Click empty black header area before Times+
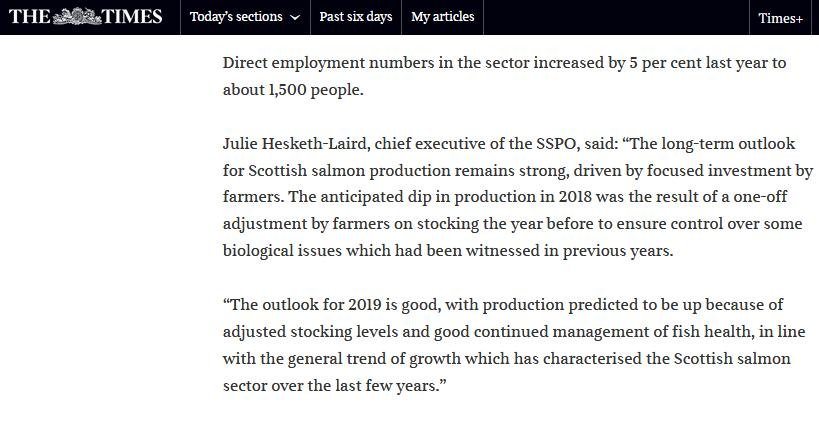 point(620,17)
